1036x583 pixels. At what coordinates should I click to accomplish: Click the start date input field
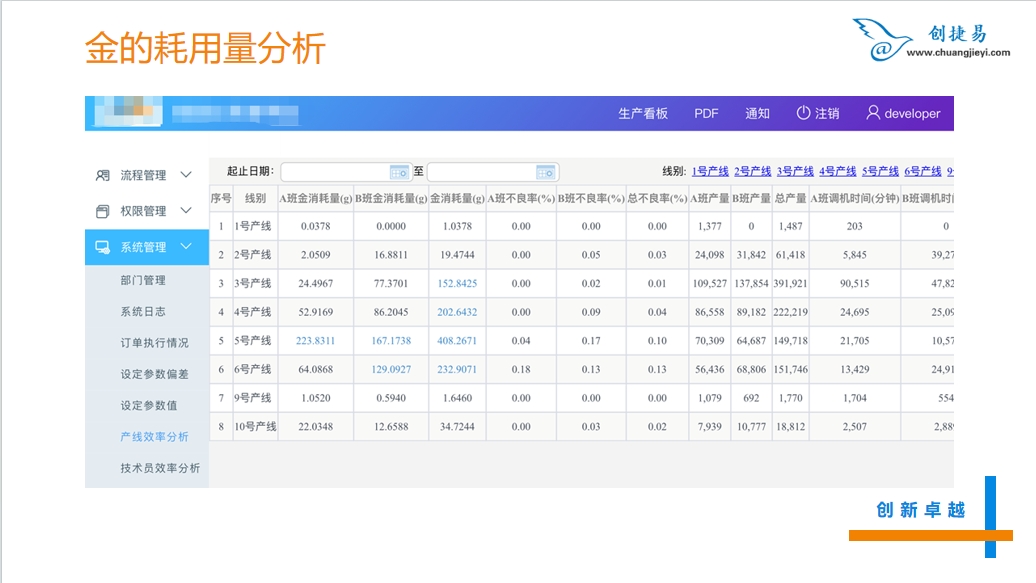[x=335, y=172]
